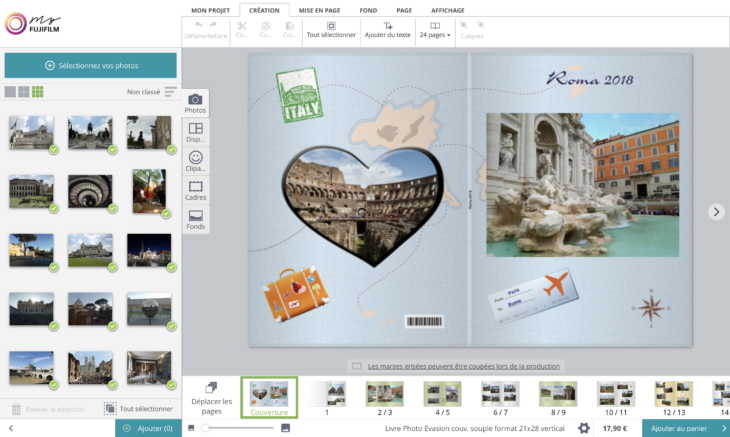Click the Ajouter (0) button
The width and height of the screenshot is (730, 437).
coord(148,428)
